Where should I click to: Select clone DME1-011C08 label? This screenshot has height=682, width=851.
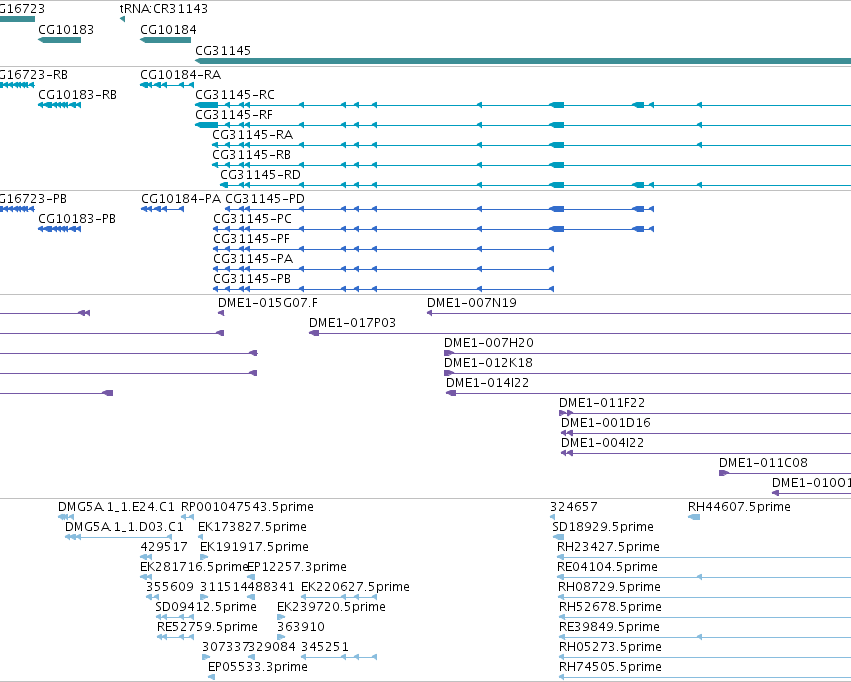764,463
